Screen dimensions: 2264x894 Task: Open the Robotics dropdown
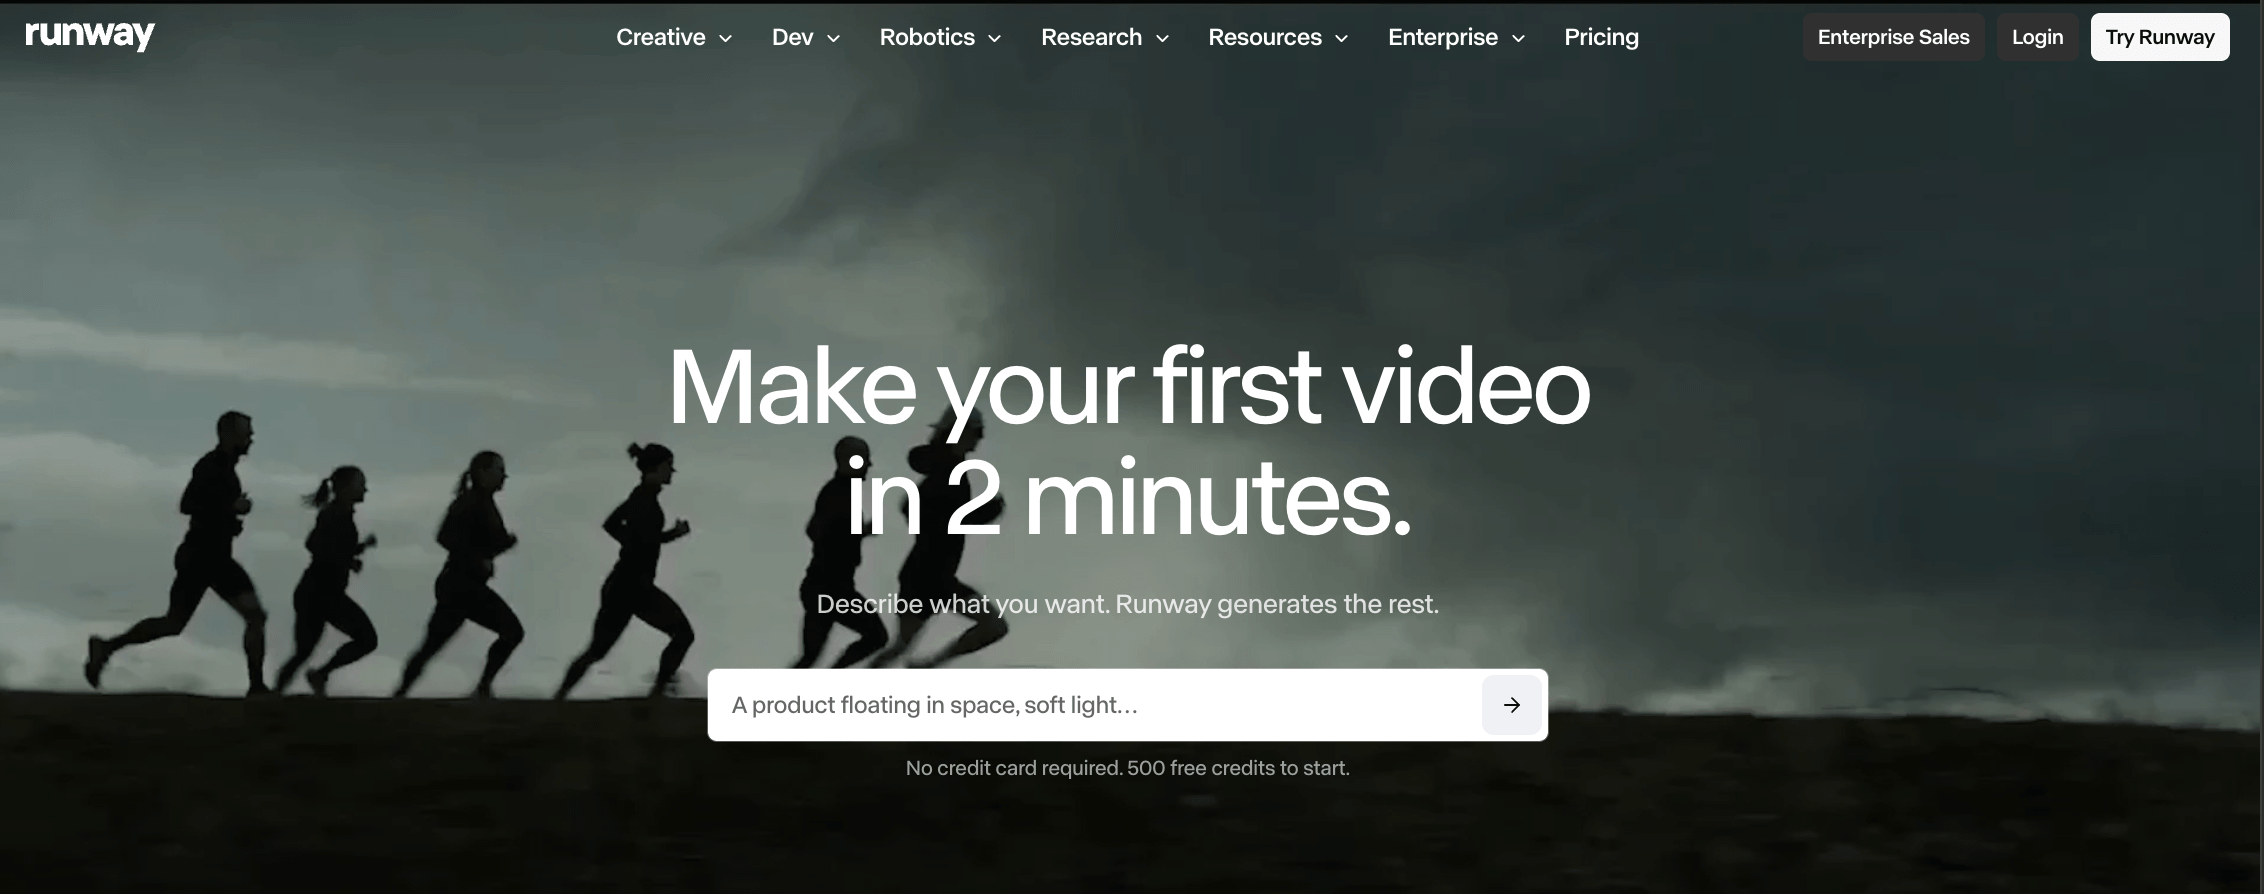point(940,37)
